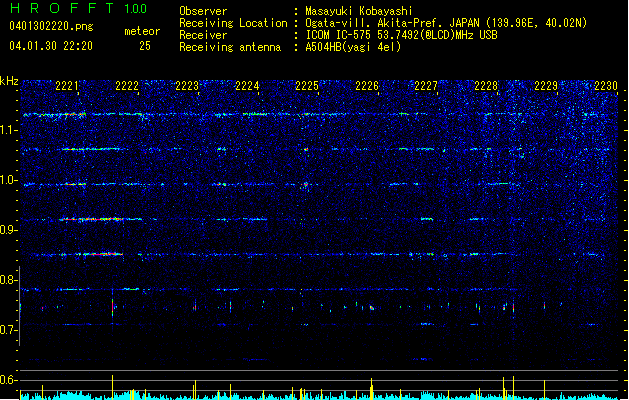Screen dimensions: 629x400
Task: Click time marker 2223
Action: (187, 85)
